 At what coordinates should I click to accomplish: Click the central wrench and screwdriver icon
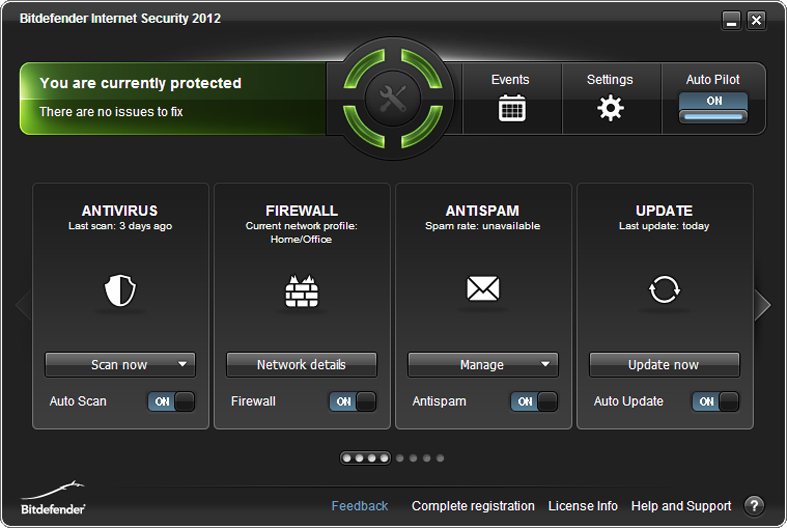[392, 98]
